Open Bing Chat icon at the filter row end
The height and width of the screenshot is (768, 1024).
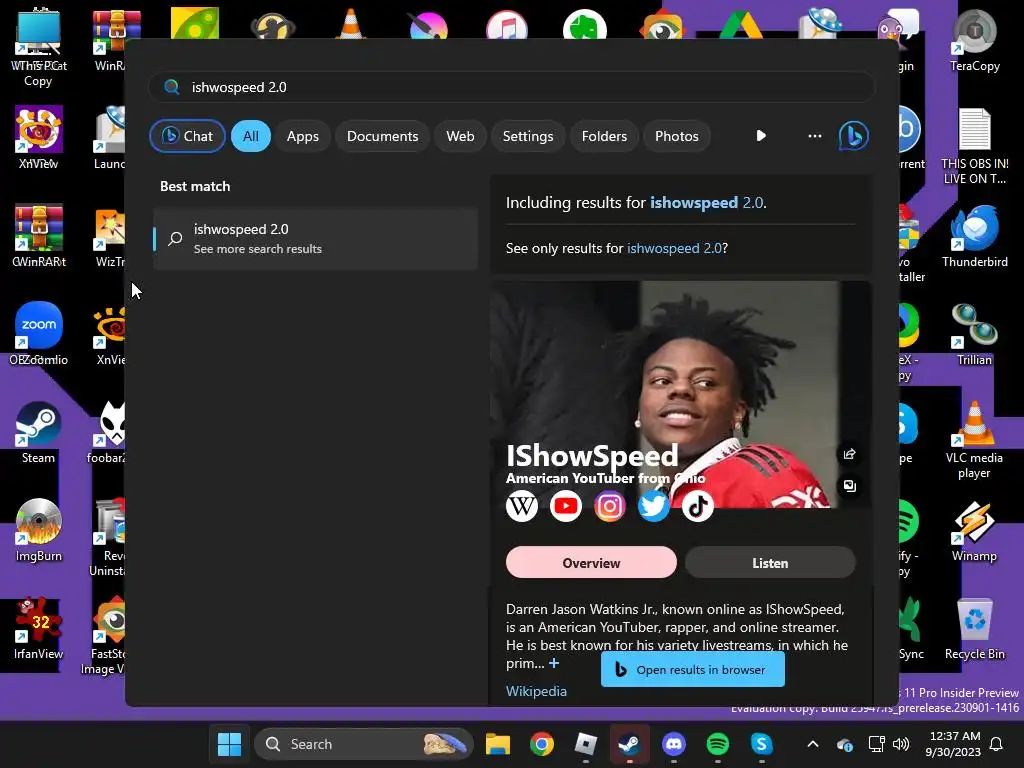click(853, 136)
